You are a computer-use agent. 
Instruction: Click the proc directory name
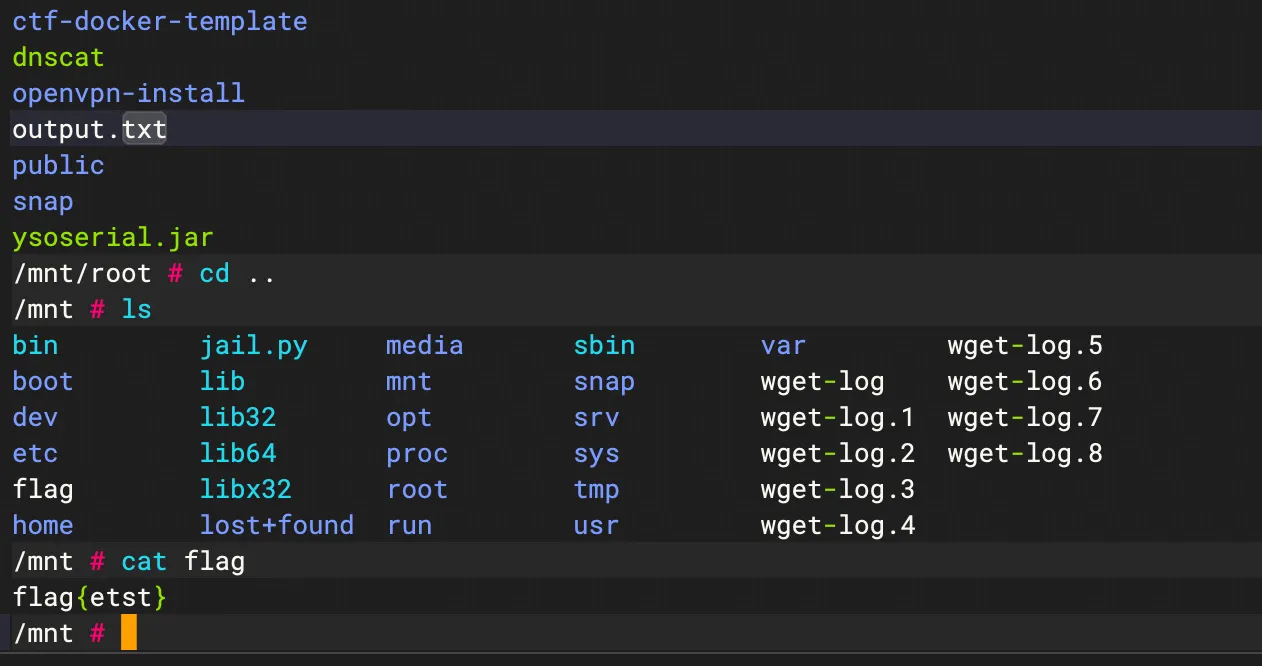417,453
